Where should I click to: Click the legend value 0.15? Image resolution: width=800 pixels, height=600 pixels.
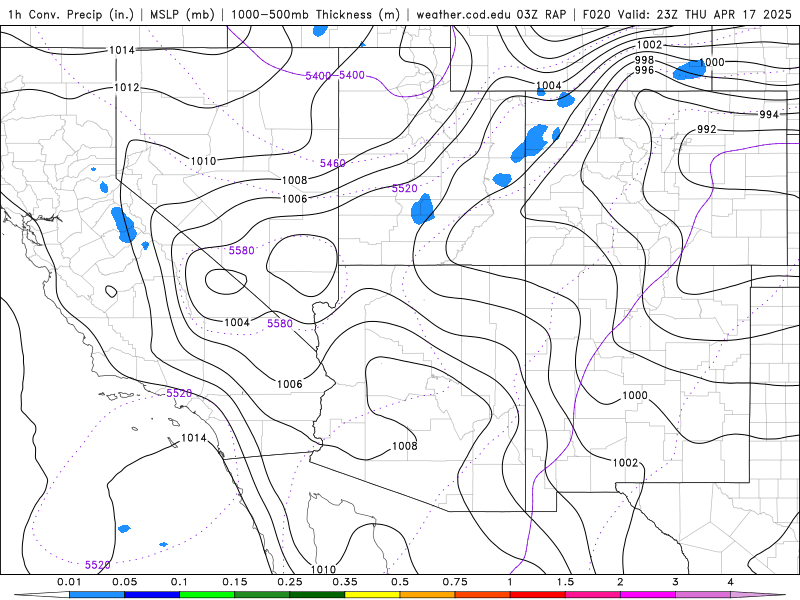pyautogui.click(x=235, y=582)
